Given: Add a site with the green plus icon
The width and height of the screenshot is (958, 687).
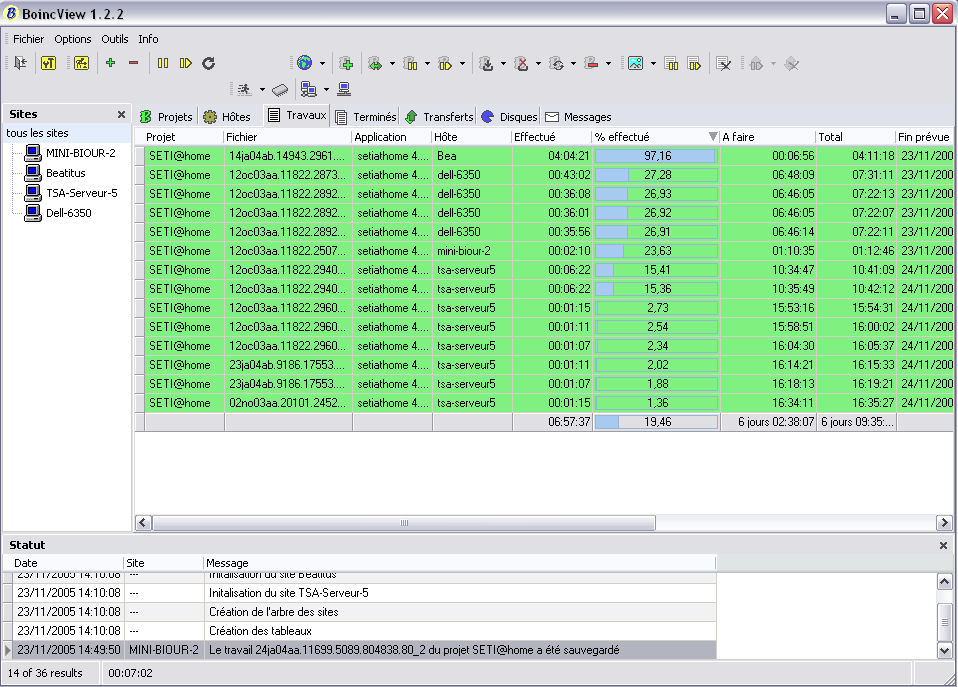Looking at the screenshot, I should coord(111,62).
